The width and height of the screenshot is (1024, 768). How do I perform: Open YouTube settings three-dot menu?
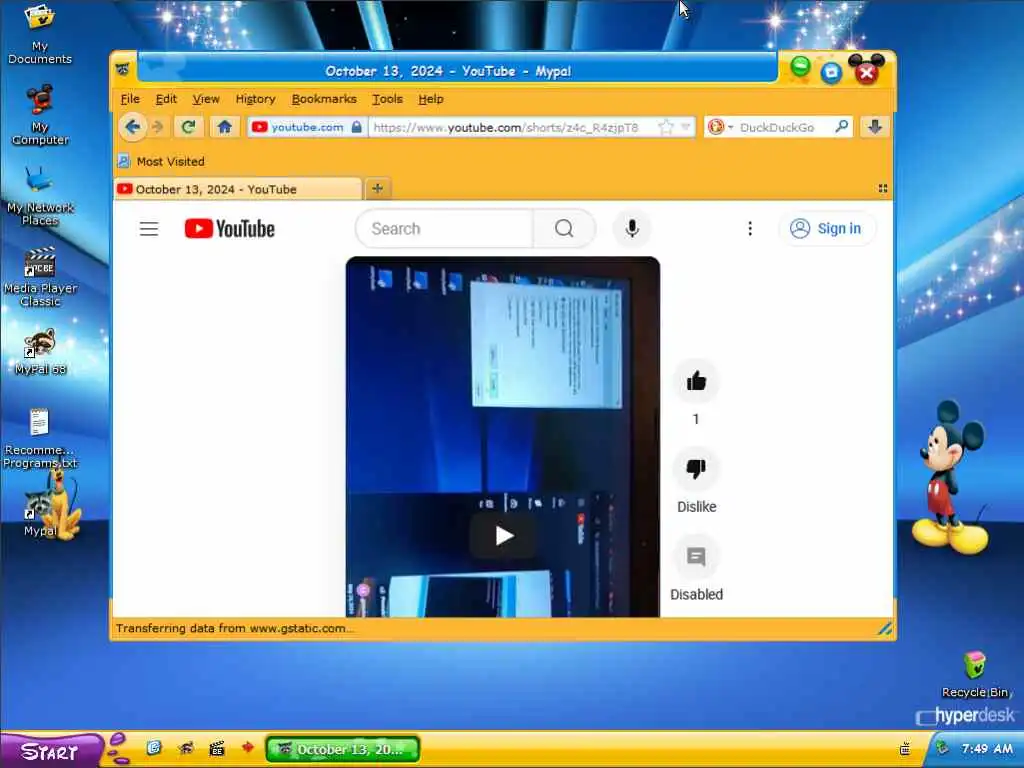click(x=750, y=229)
